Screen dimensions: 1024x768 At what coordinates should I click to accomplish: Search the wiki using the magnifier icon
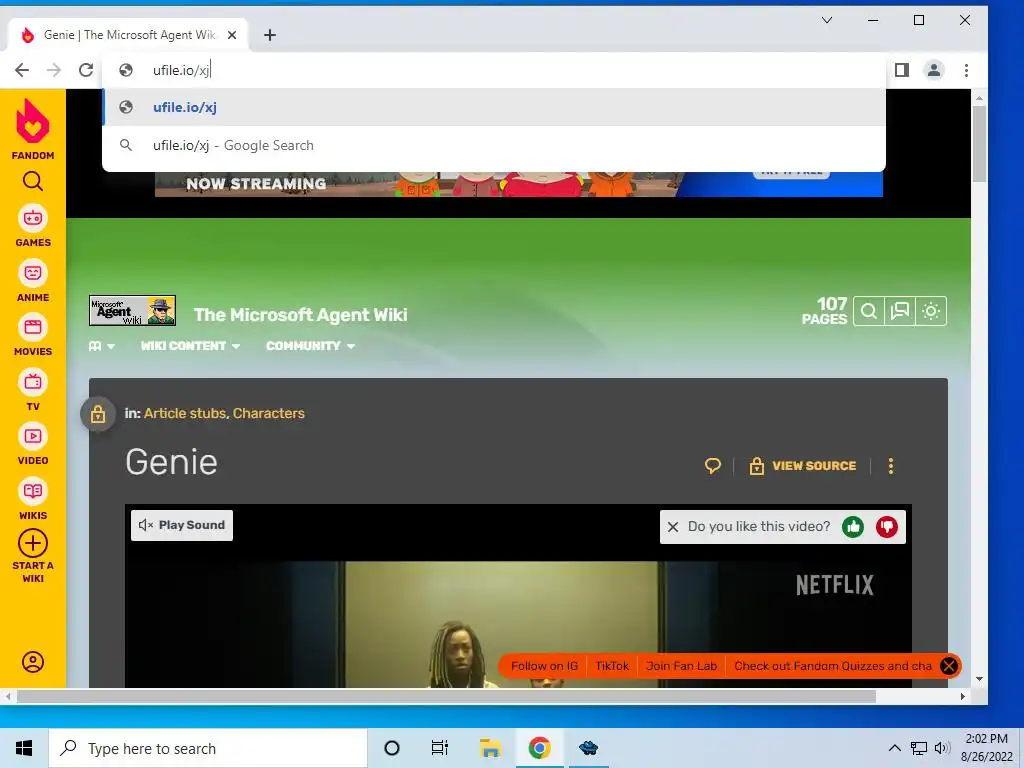pyautogui.click(x=869, y=311)
